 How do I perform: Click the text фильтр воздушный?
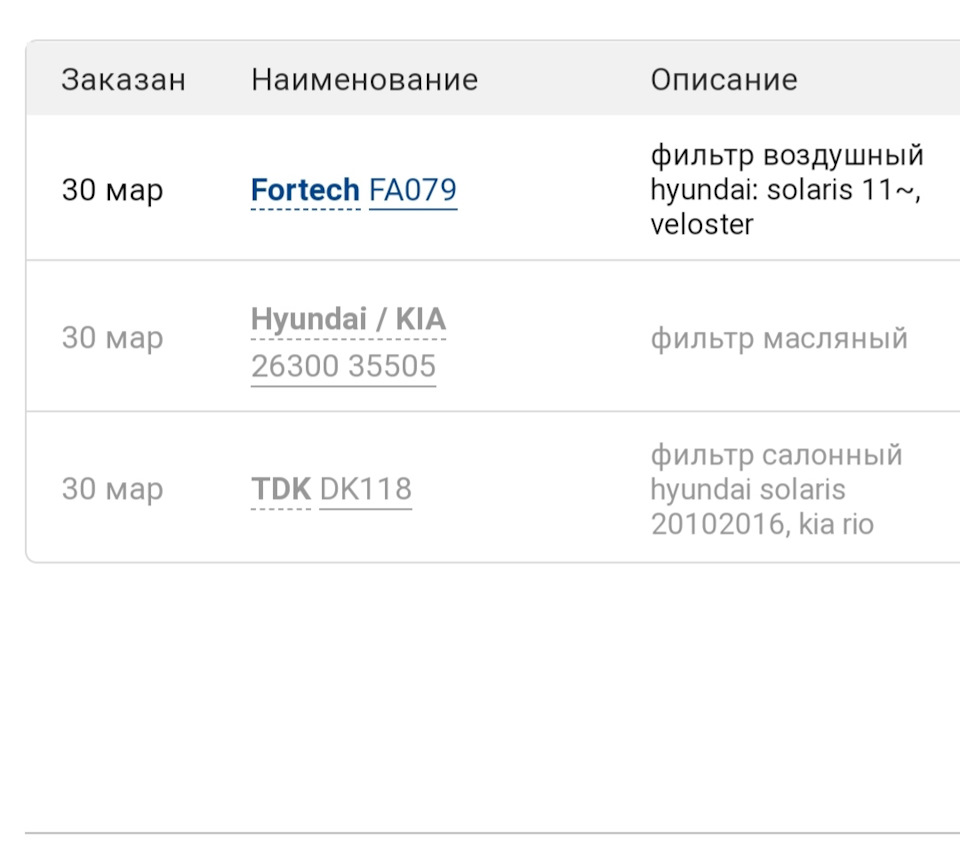[x=787, y=156]
